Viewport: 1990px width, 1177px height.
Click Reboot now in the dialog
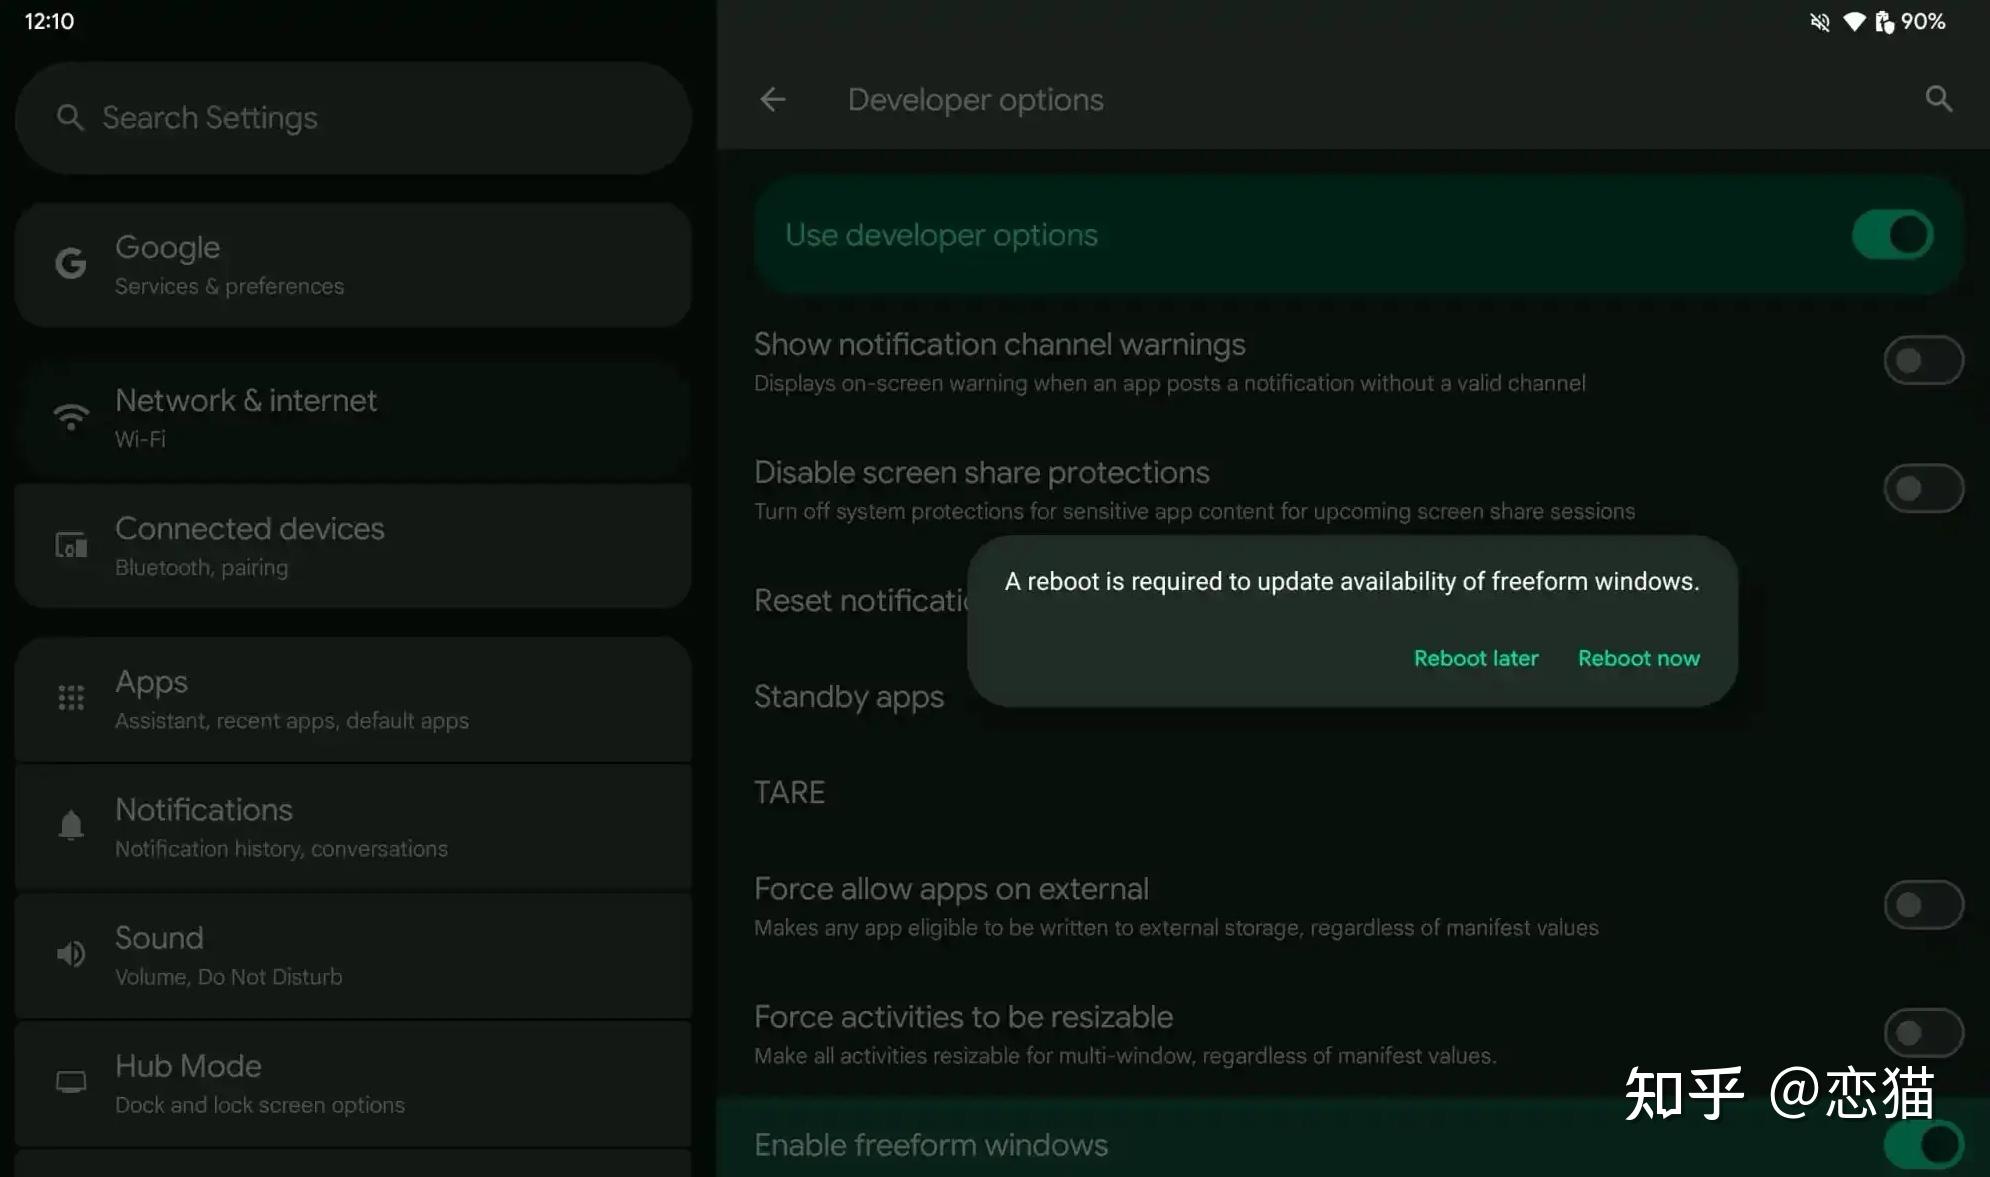pos(1638,658)
